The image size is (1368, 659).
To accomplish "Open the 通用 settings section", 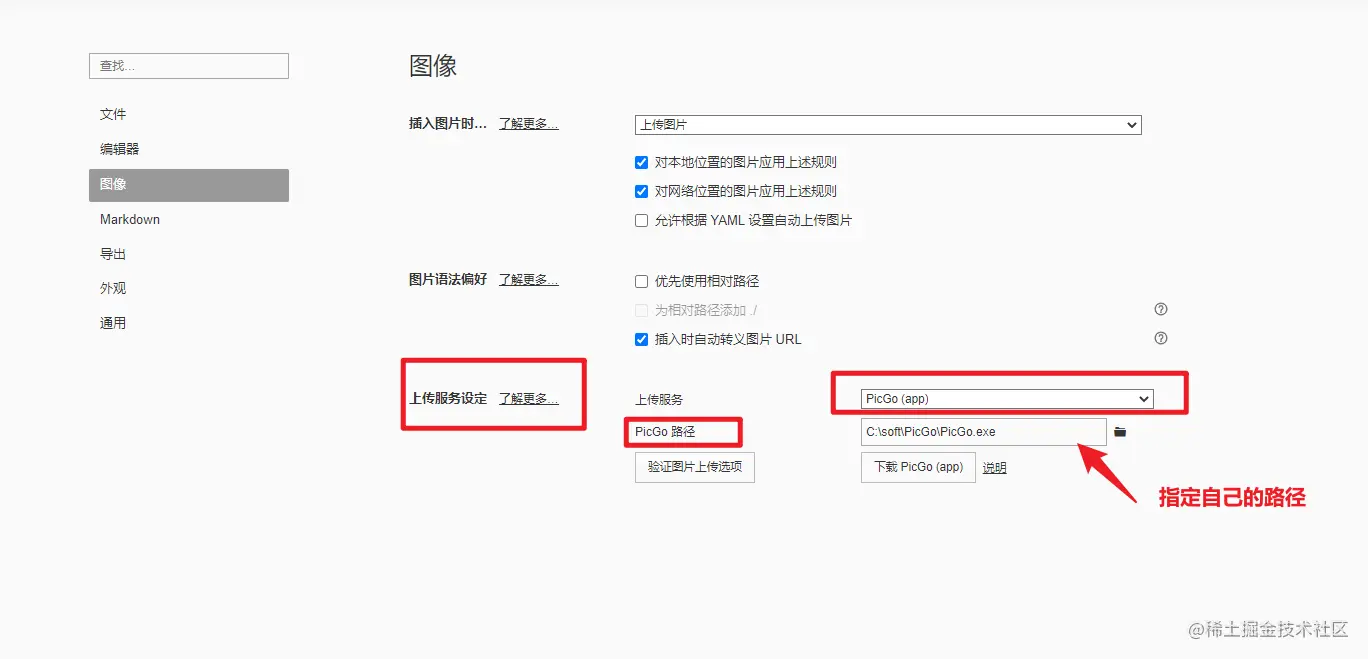I will (x=189, y=323).
